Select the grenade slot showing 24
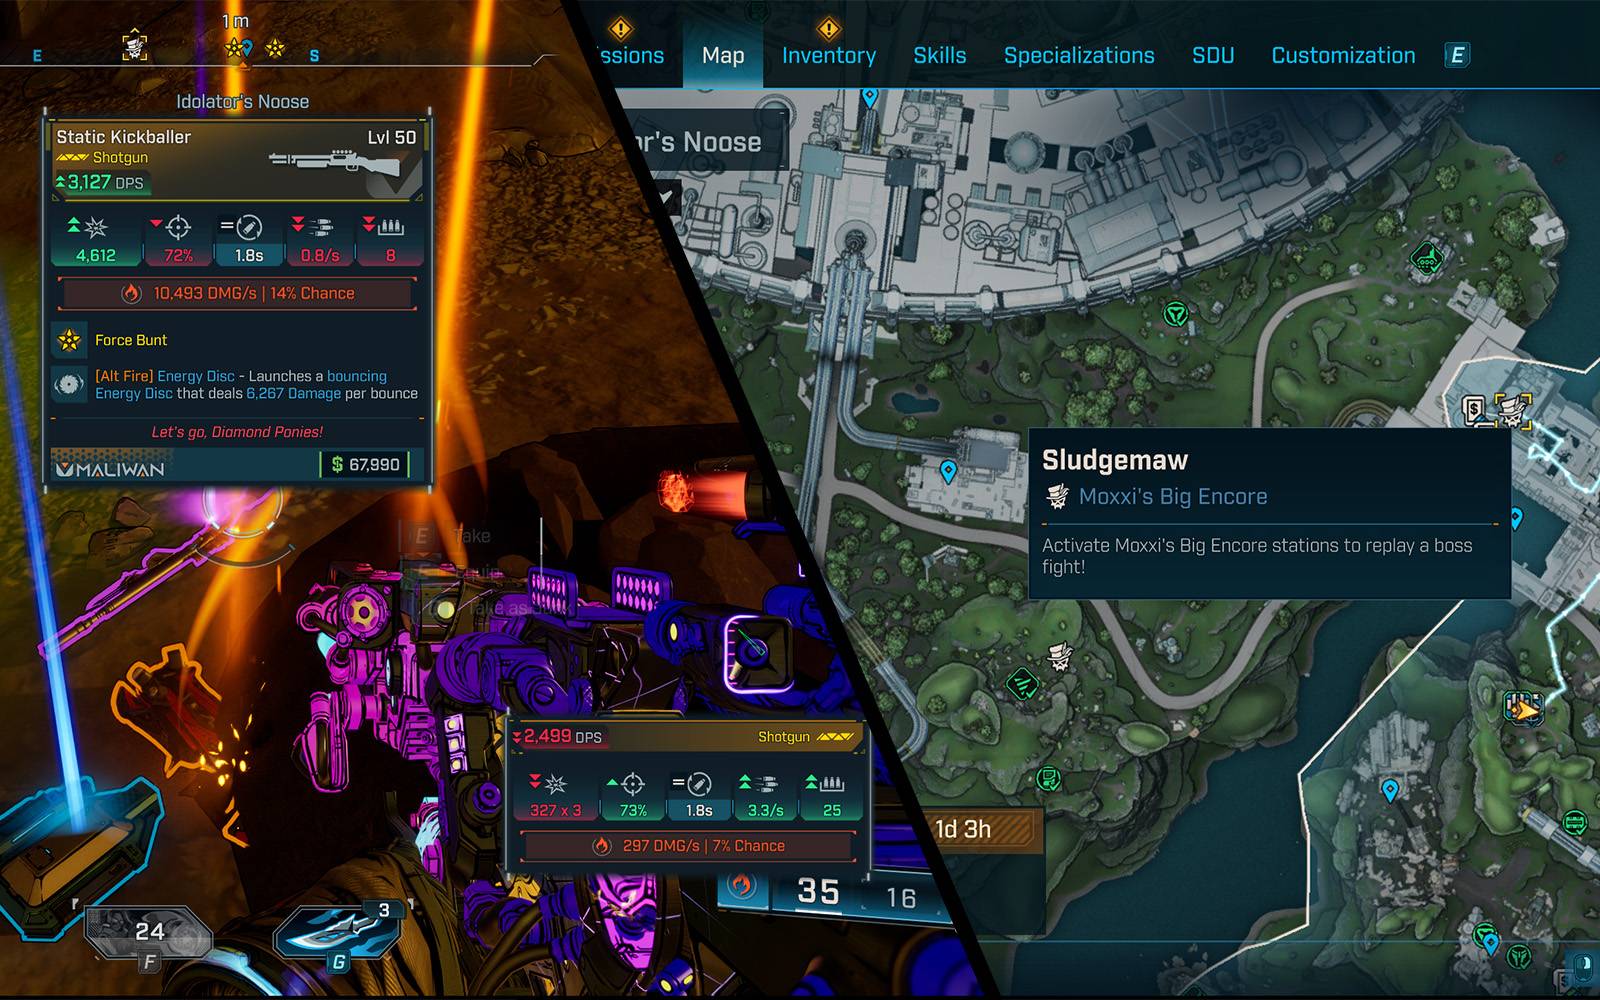Image resolution: width=1600 pixels, height=1000 pixels. click(x=148, y=933)
